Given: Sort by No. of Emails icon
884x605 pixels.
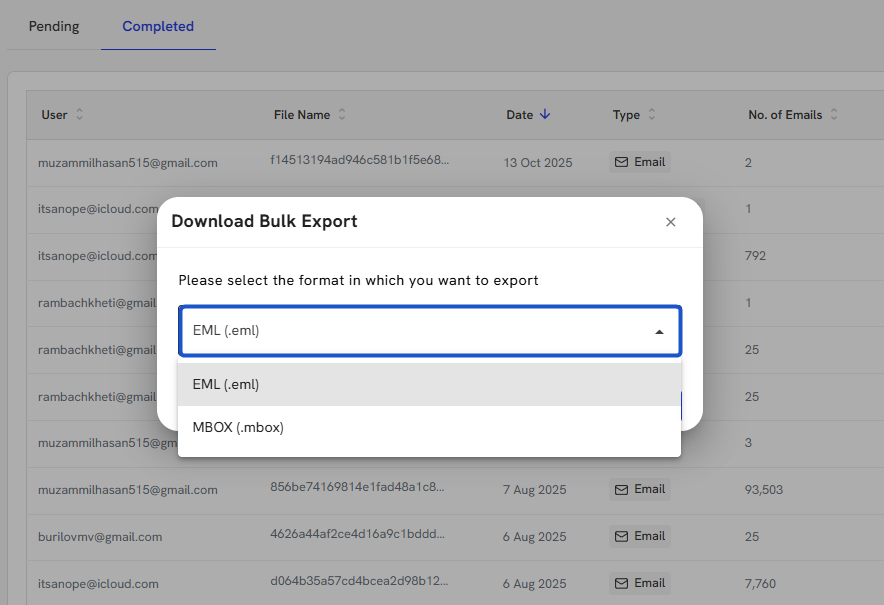Looking at the screenshot, I should [x=834, y=115].
